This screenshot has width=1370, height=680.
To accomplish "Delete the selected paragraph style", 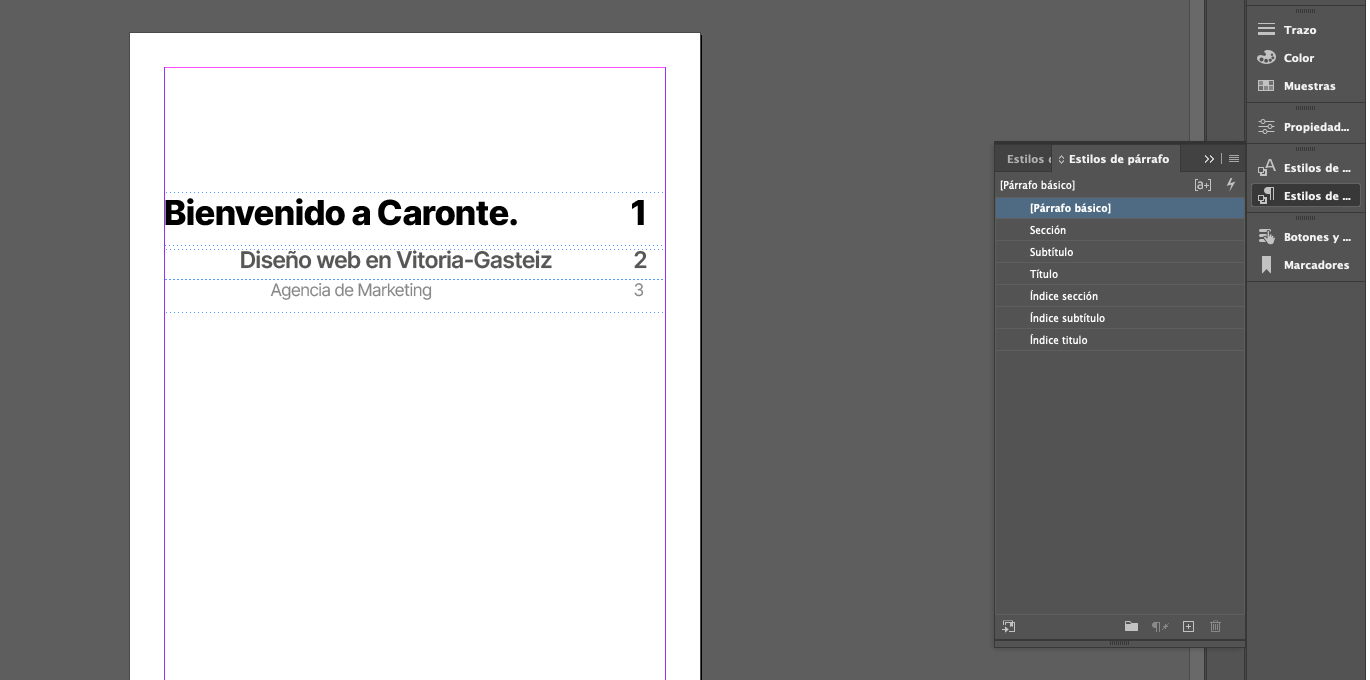I will point(1215,626).
